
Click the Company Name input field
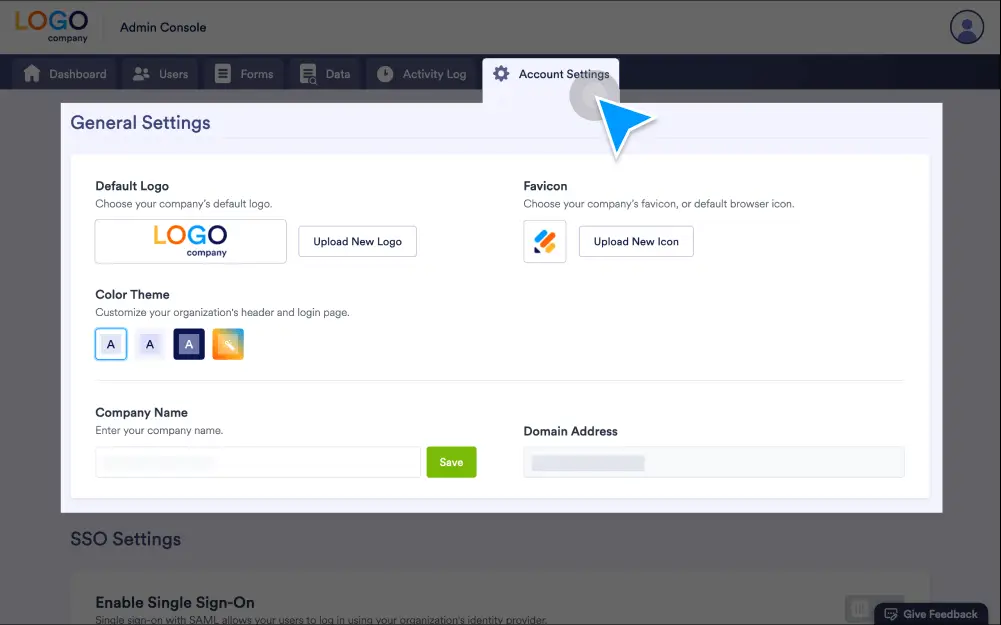click(x=258, y=462)
